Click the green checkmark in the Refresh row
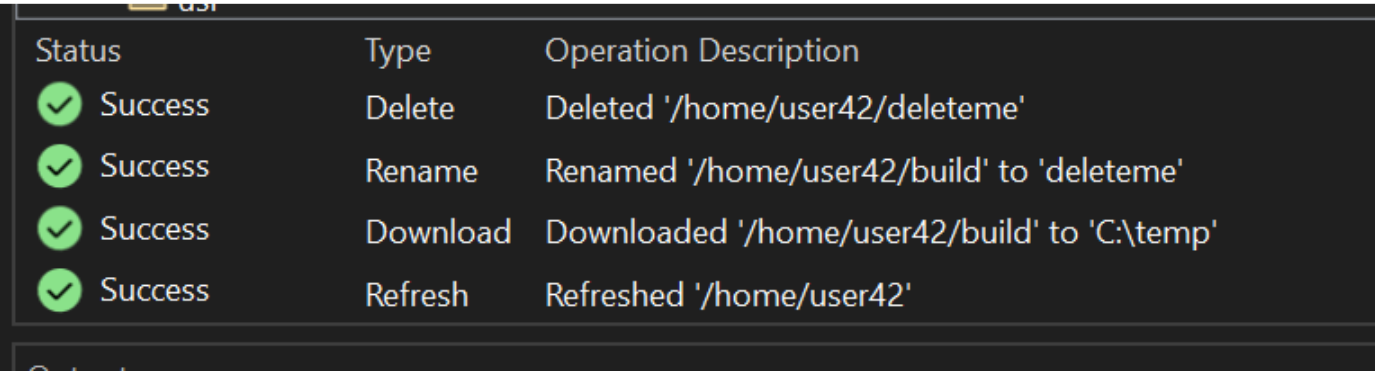Viewport: 1375px width, 376px height. coord(60,291)
